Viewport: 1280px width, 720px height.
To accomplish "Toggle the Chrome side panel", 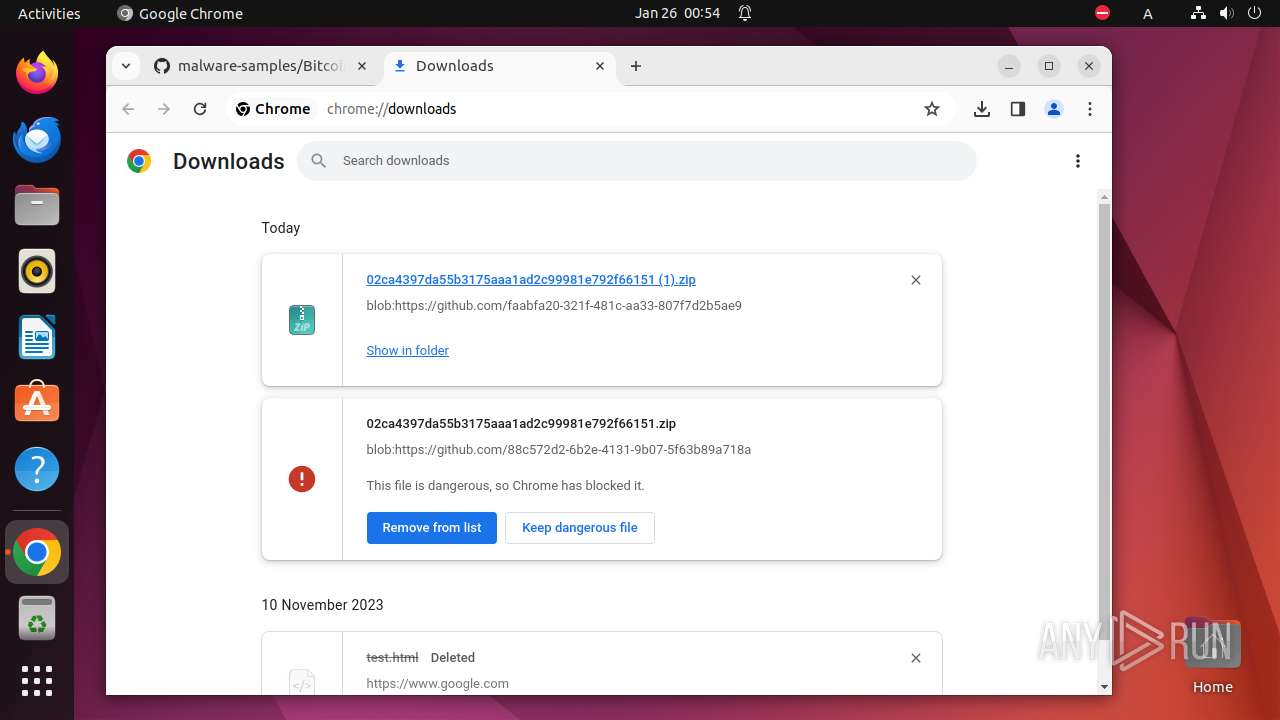I will click(x=1018, y=109).
